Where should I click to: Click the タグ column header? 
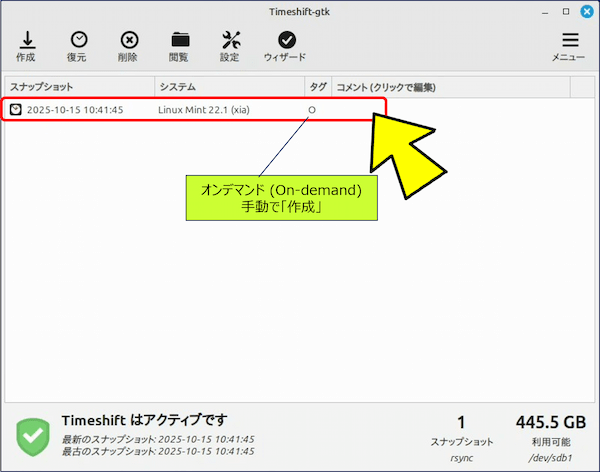[x=318, y=87]
